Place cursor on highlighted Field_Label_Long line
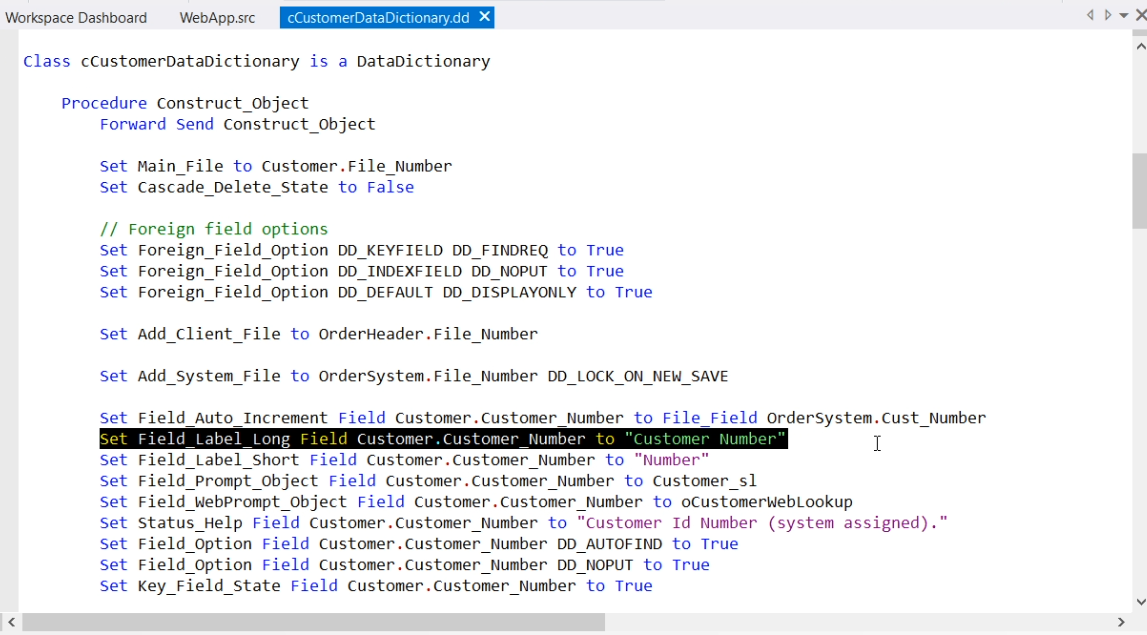The image size is (1147, 635). click(x=443, y=439)
